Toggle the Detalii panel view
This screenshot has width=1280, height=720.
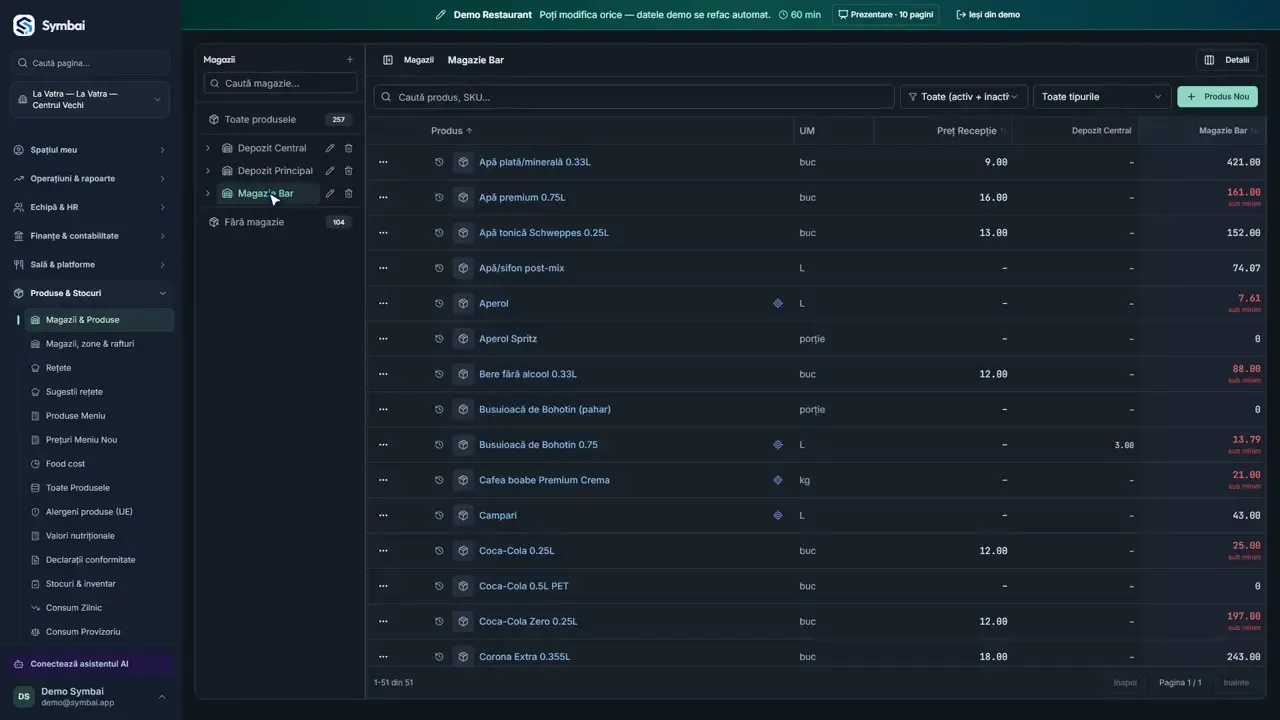point(1227,60)
